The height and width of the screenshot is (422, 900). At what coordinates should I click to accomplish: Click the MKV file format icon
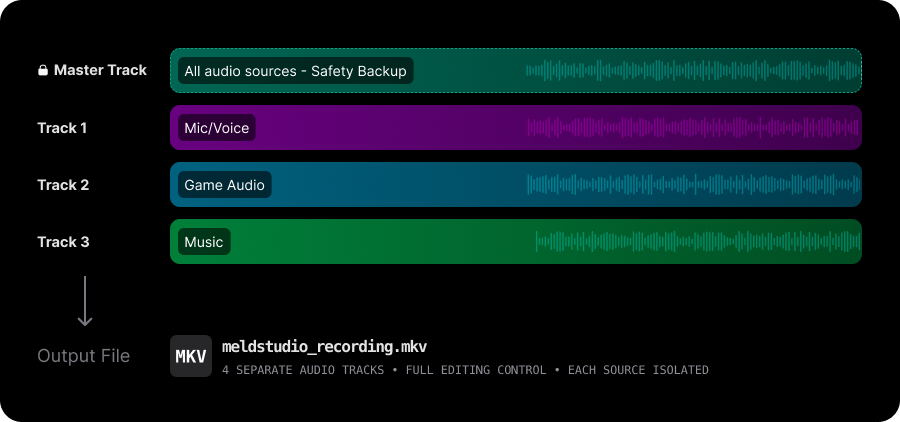pyautogui.click(x=191, y=356)
